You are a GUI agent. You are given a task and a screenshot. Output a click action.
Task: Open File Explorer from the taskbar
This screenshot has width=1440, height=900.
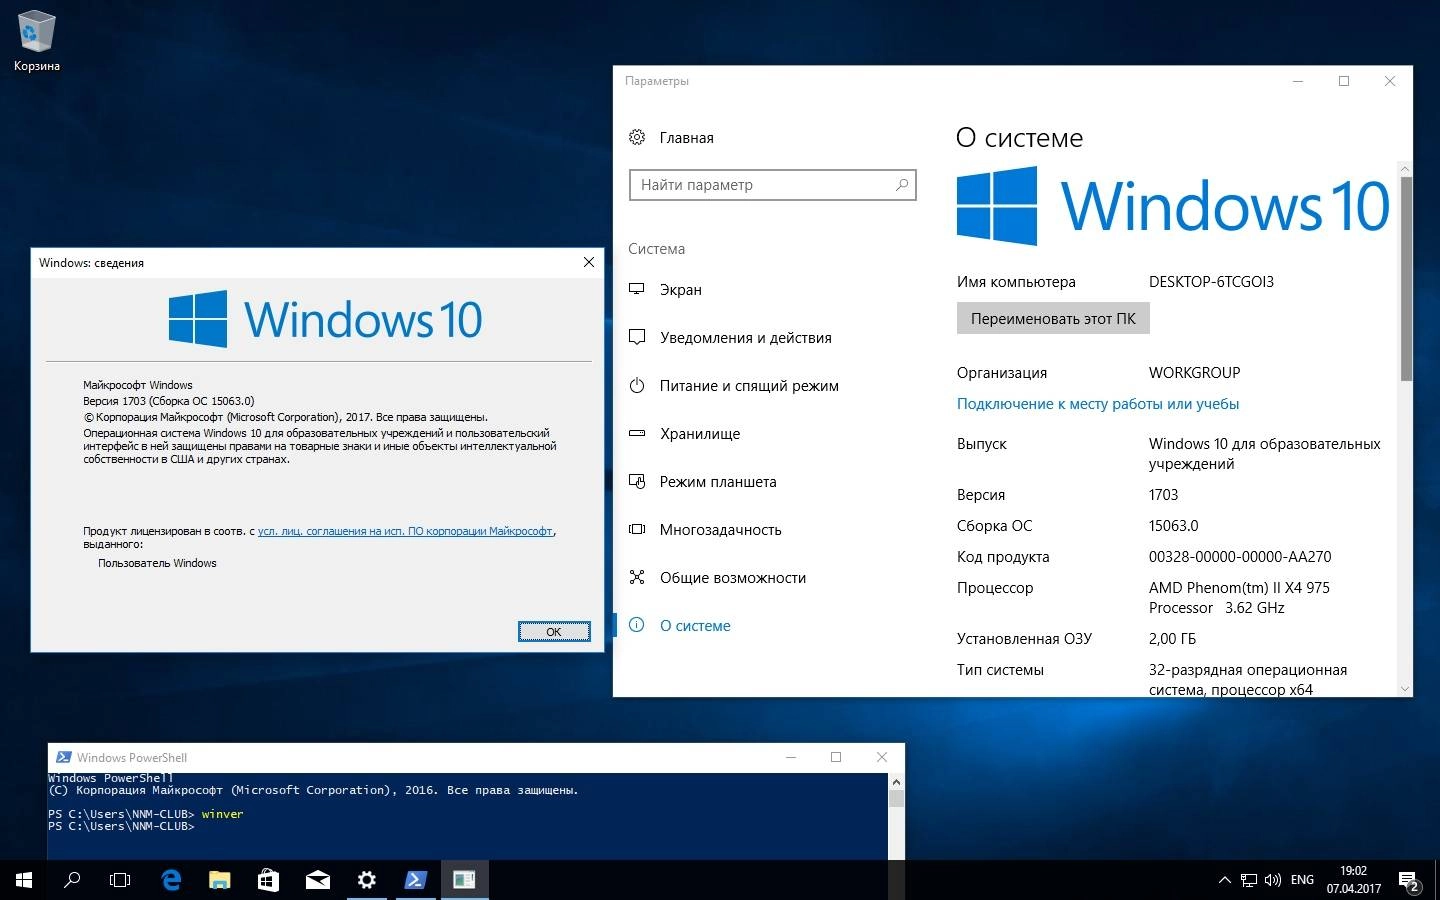tap(219, 880)
